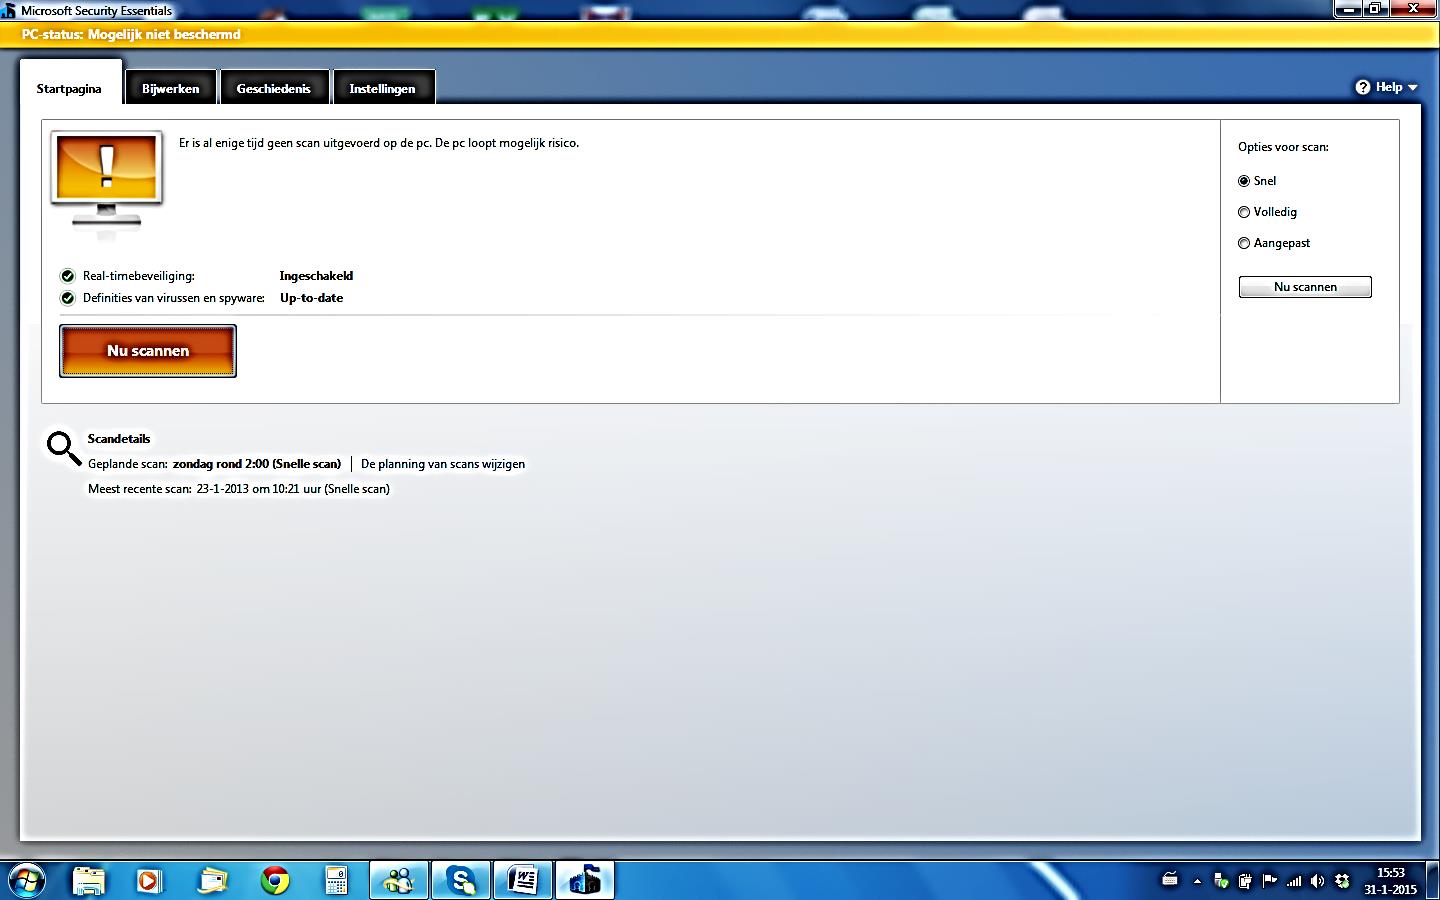This screenshot has width=1440, height=900.
Task: Click the power plug tray icon
Action: click(x=1245, y=881)
